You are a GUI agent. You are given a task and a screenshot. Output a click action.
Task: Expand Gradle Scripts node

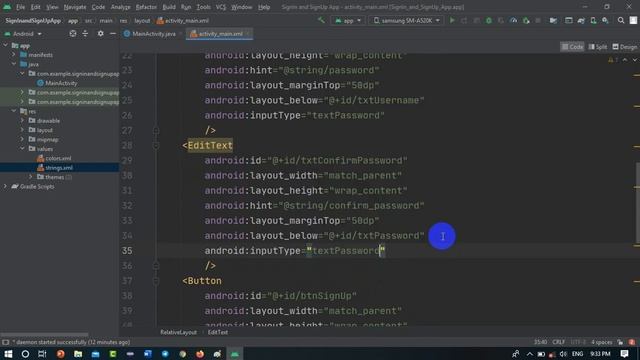(x=5, y=186)
